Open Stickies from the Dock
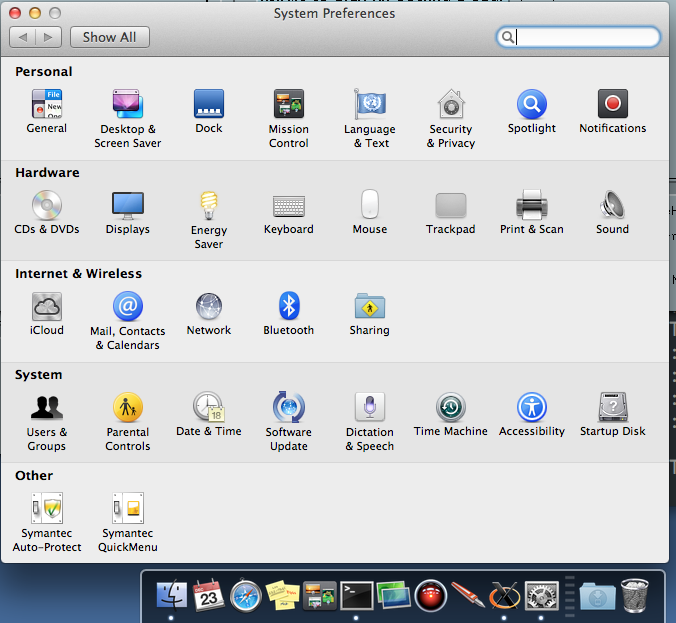Image resolution: width=676 pixels, height=623 pixels. pyautogui.click(x=282, y=595)
